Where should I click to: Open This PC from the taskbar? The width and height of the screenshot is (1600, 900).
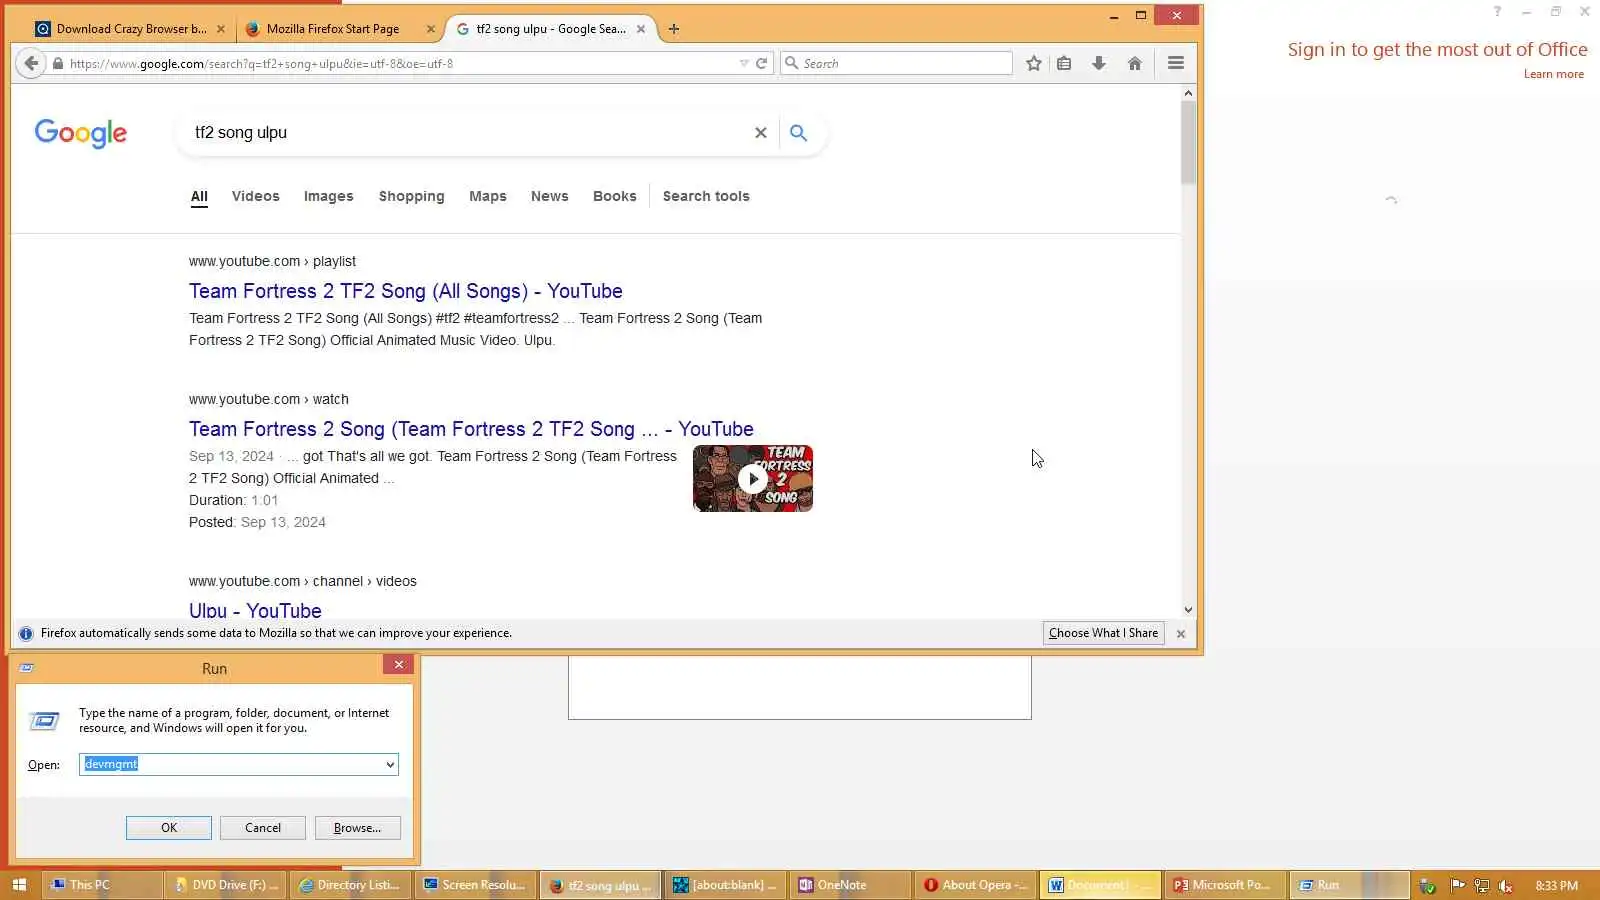[103, 885]
